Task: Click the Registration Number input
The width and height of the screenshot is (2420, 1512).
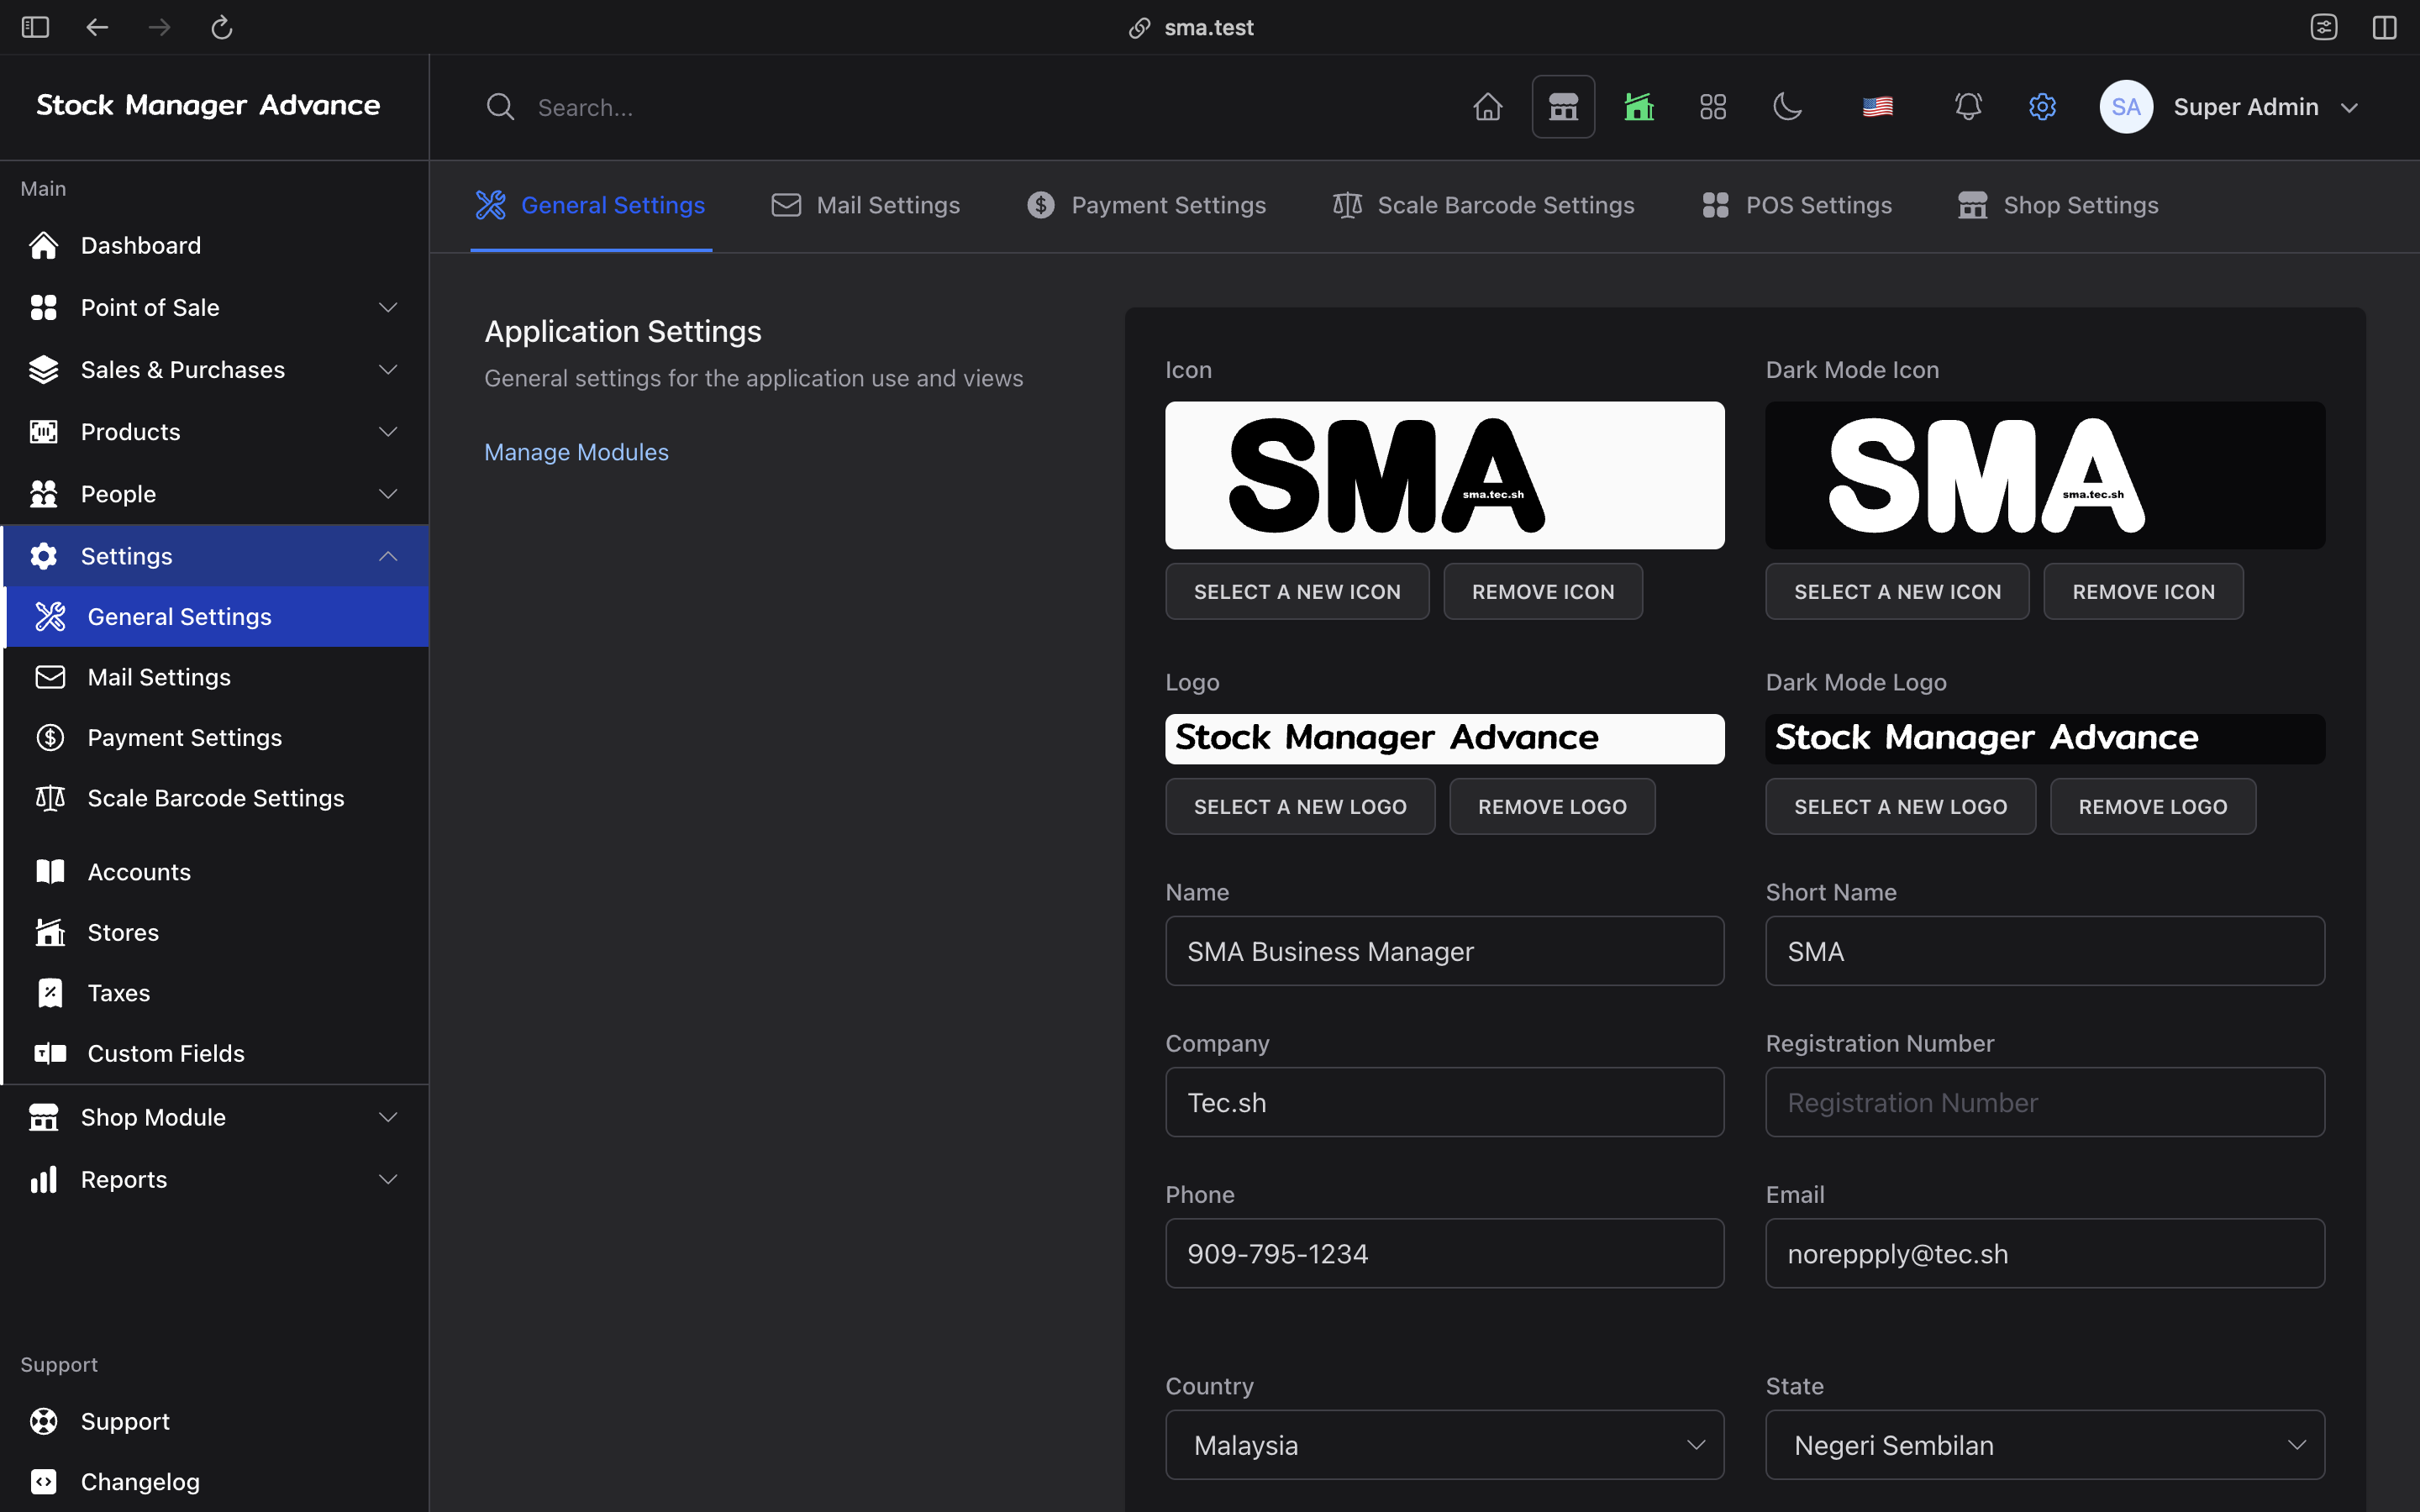Action: point(2045,1102)
